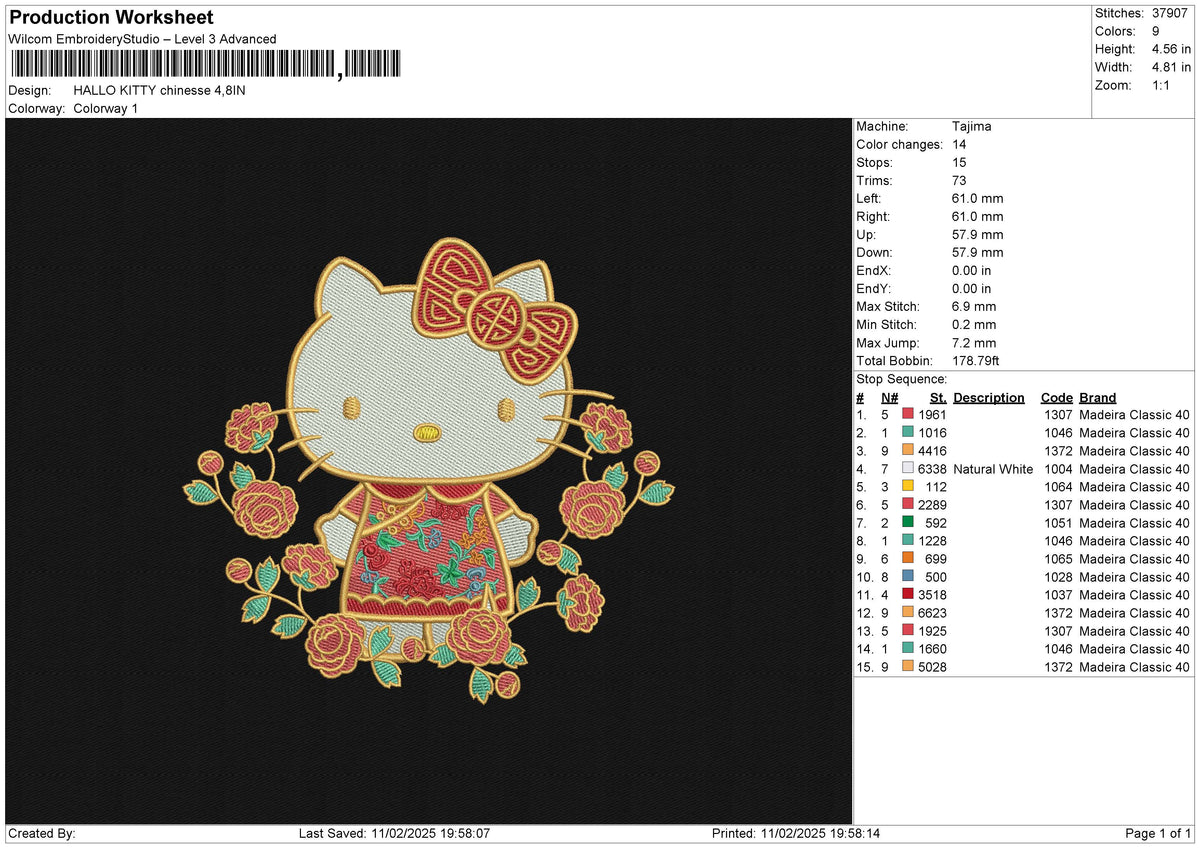Click the teal swatch in stop 14
Image resolution: width=1200 pixels, height=848 pixels.
tap(908, 649)
